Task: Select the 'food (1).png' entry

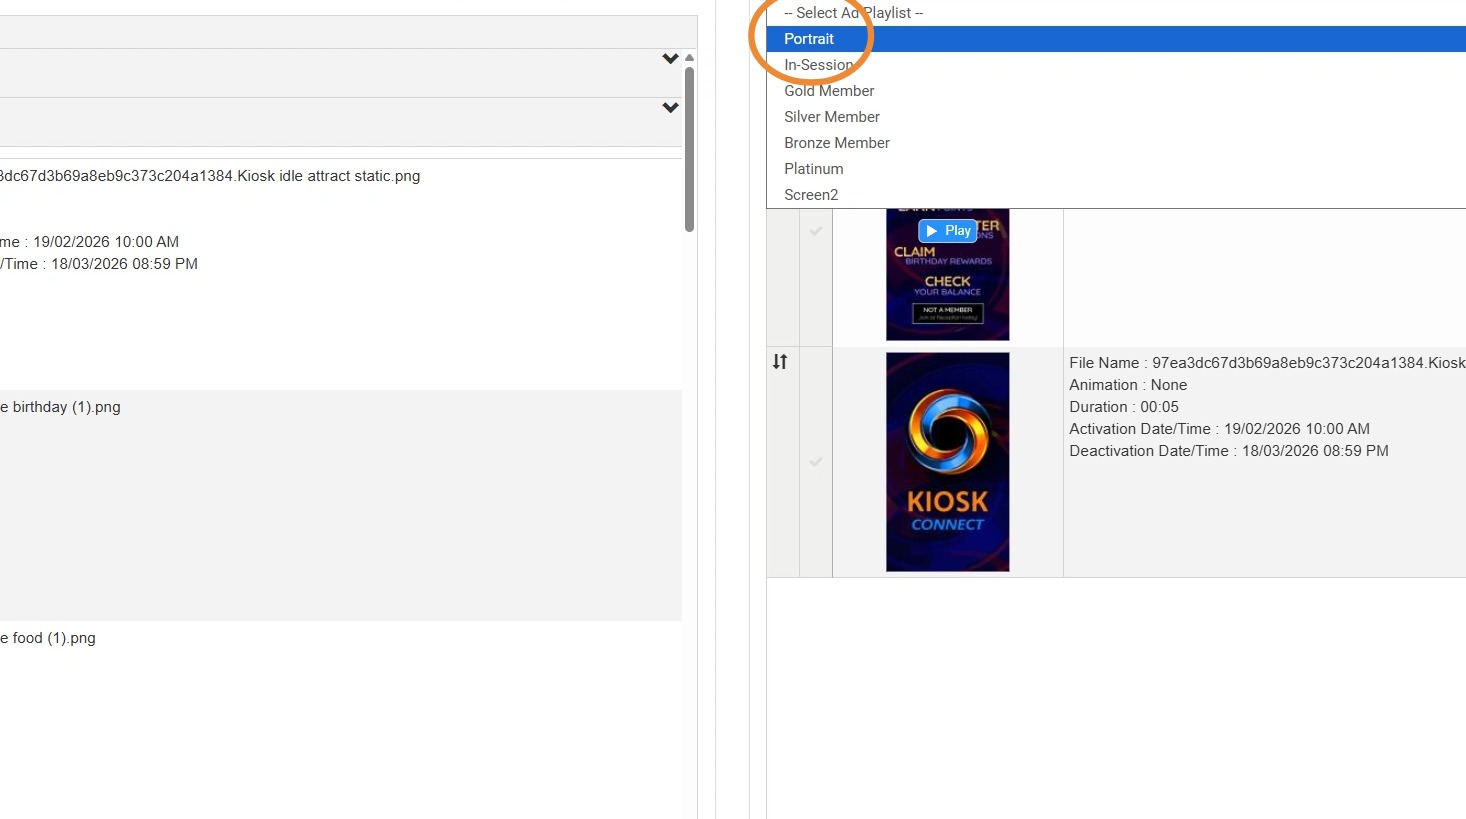Action: [x=48, y=638]
